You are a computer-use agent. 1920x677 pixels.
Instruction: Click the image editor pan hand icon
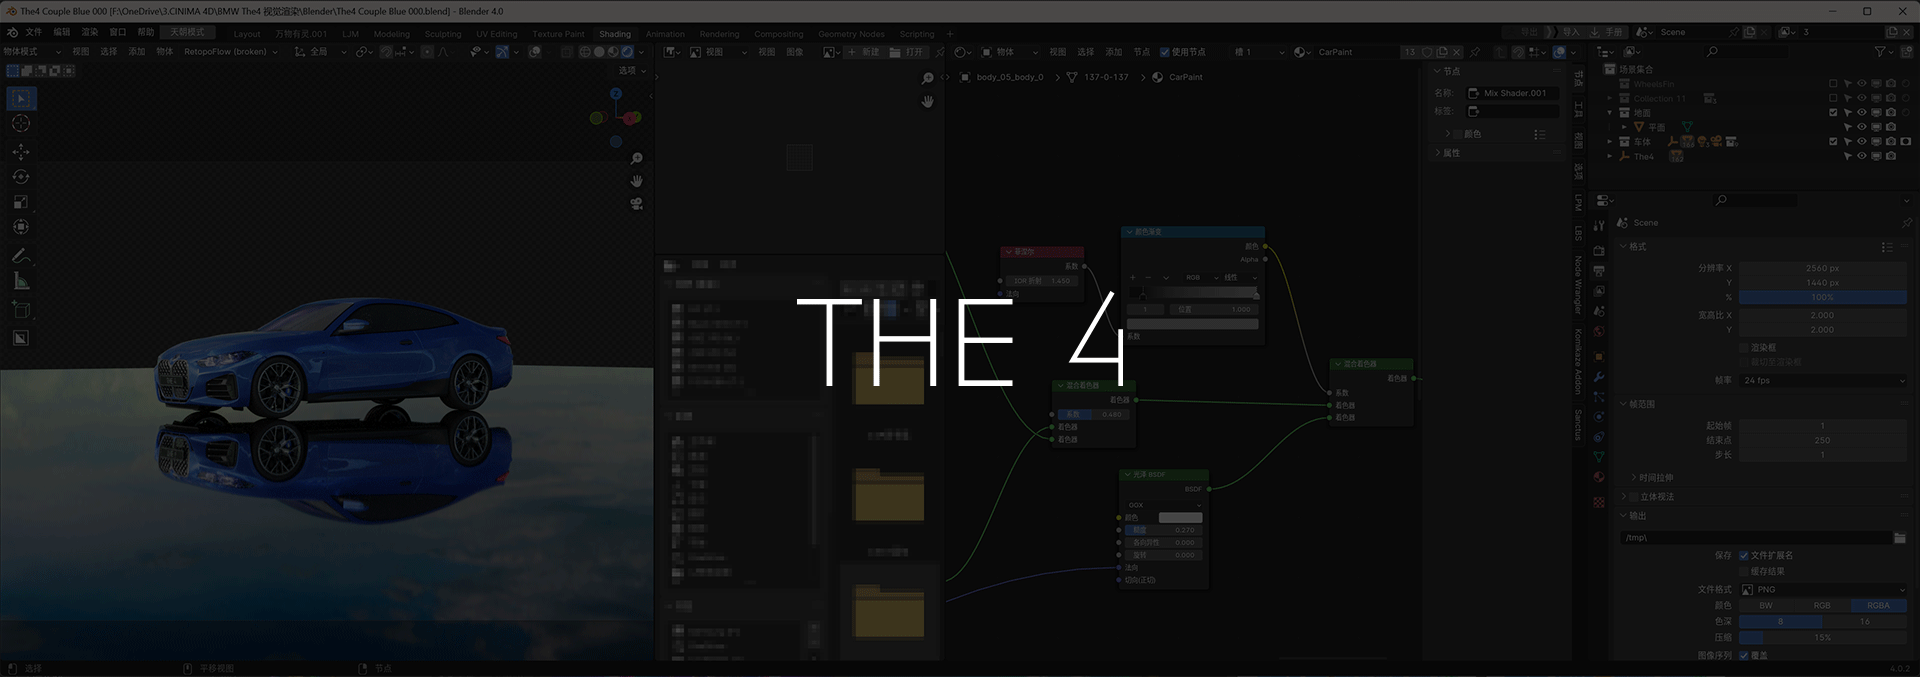[x=927, y=101]
